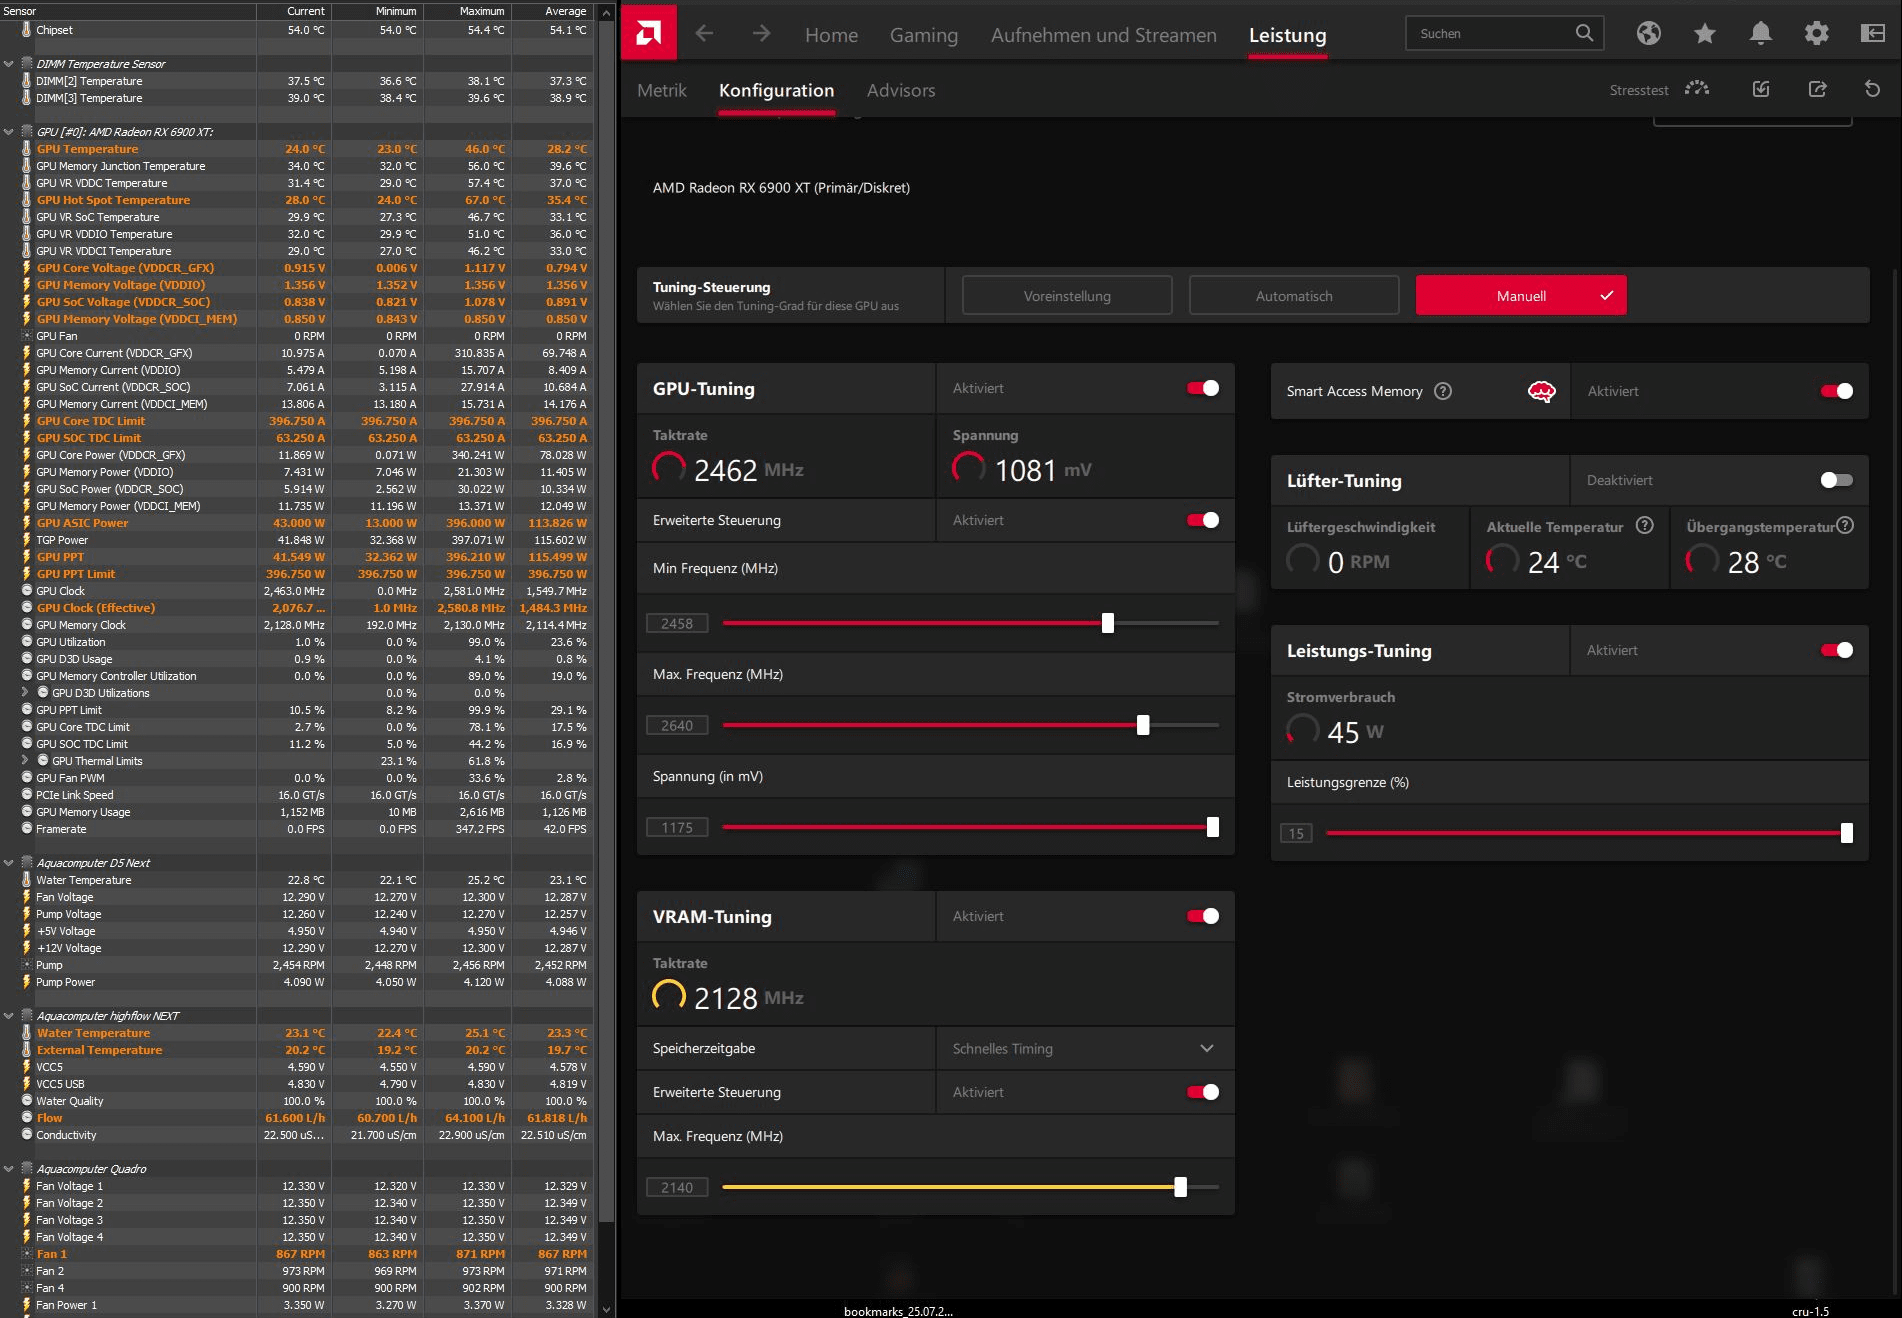Click Pump sensor fan icon
Image resolution: width=1902 pixels, height=1318 pixels.
click(27, 965)
